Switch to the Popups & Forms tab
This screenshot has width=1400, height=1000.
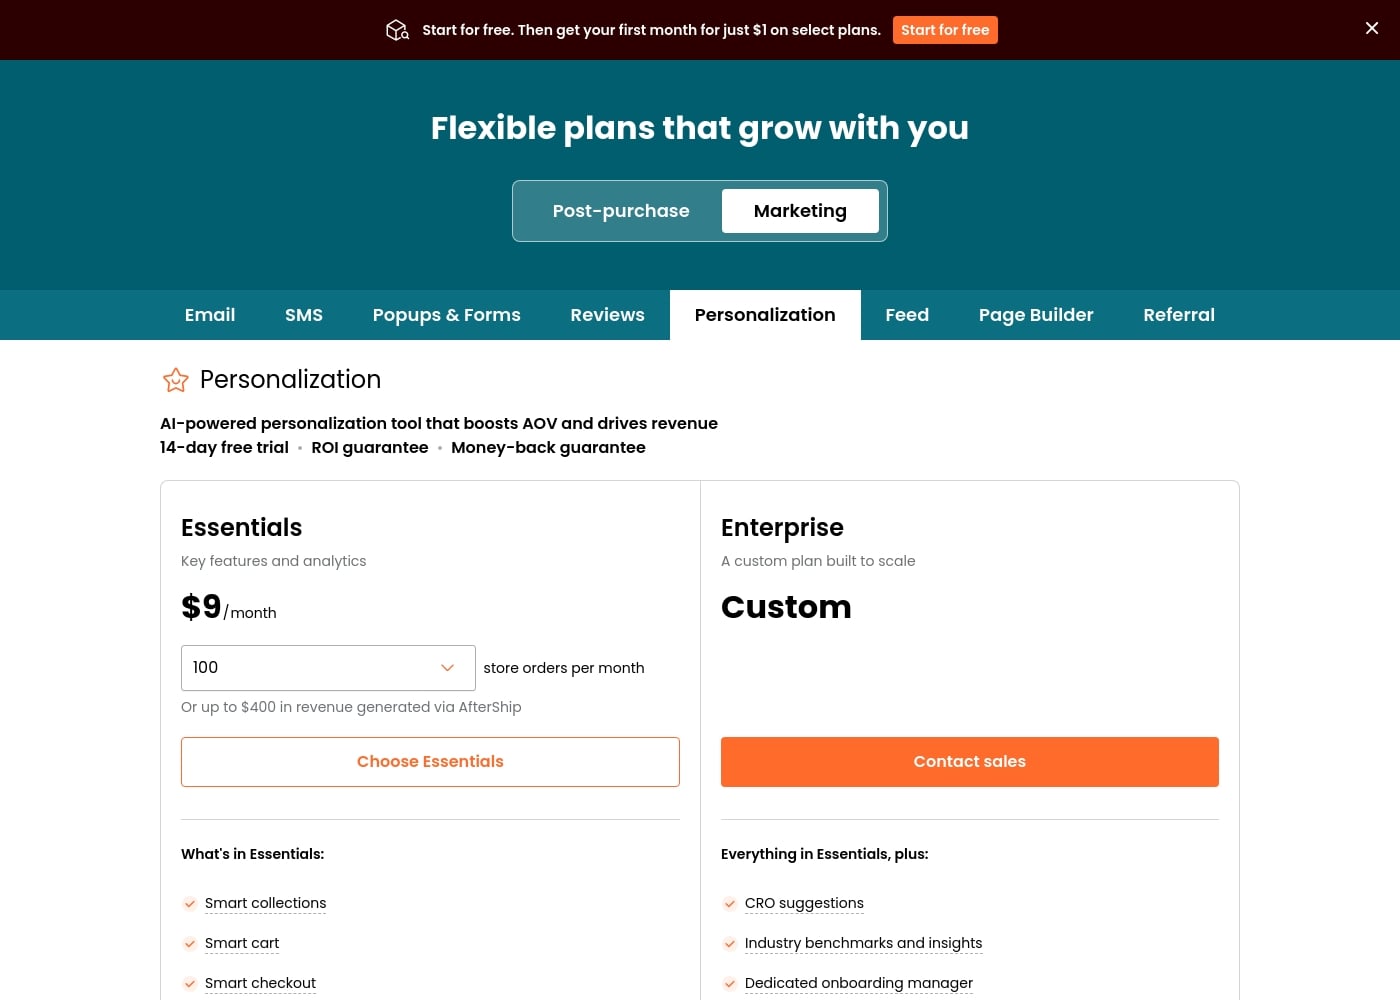[447, 315]
